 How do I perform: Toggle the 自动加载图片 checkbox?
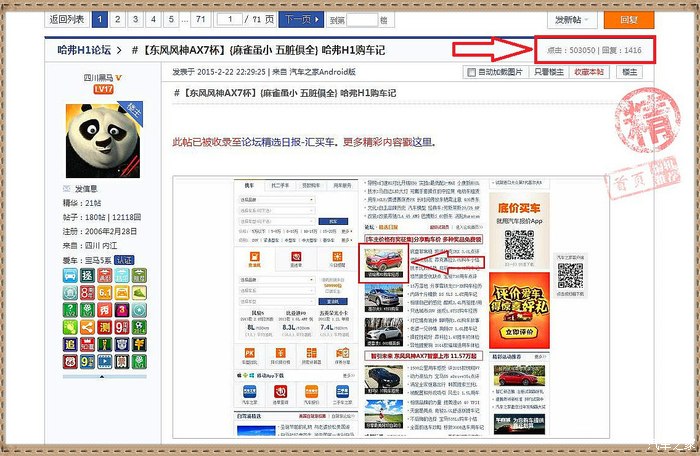(472, 72)
